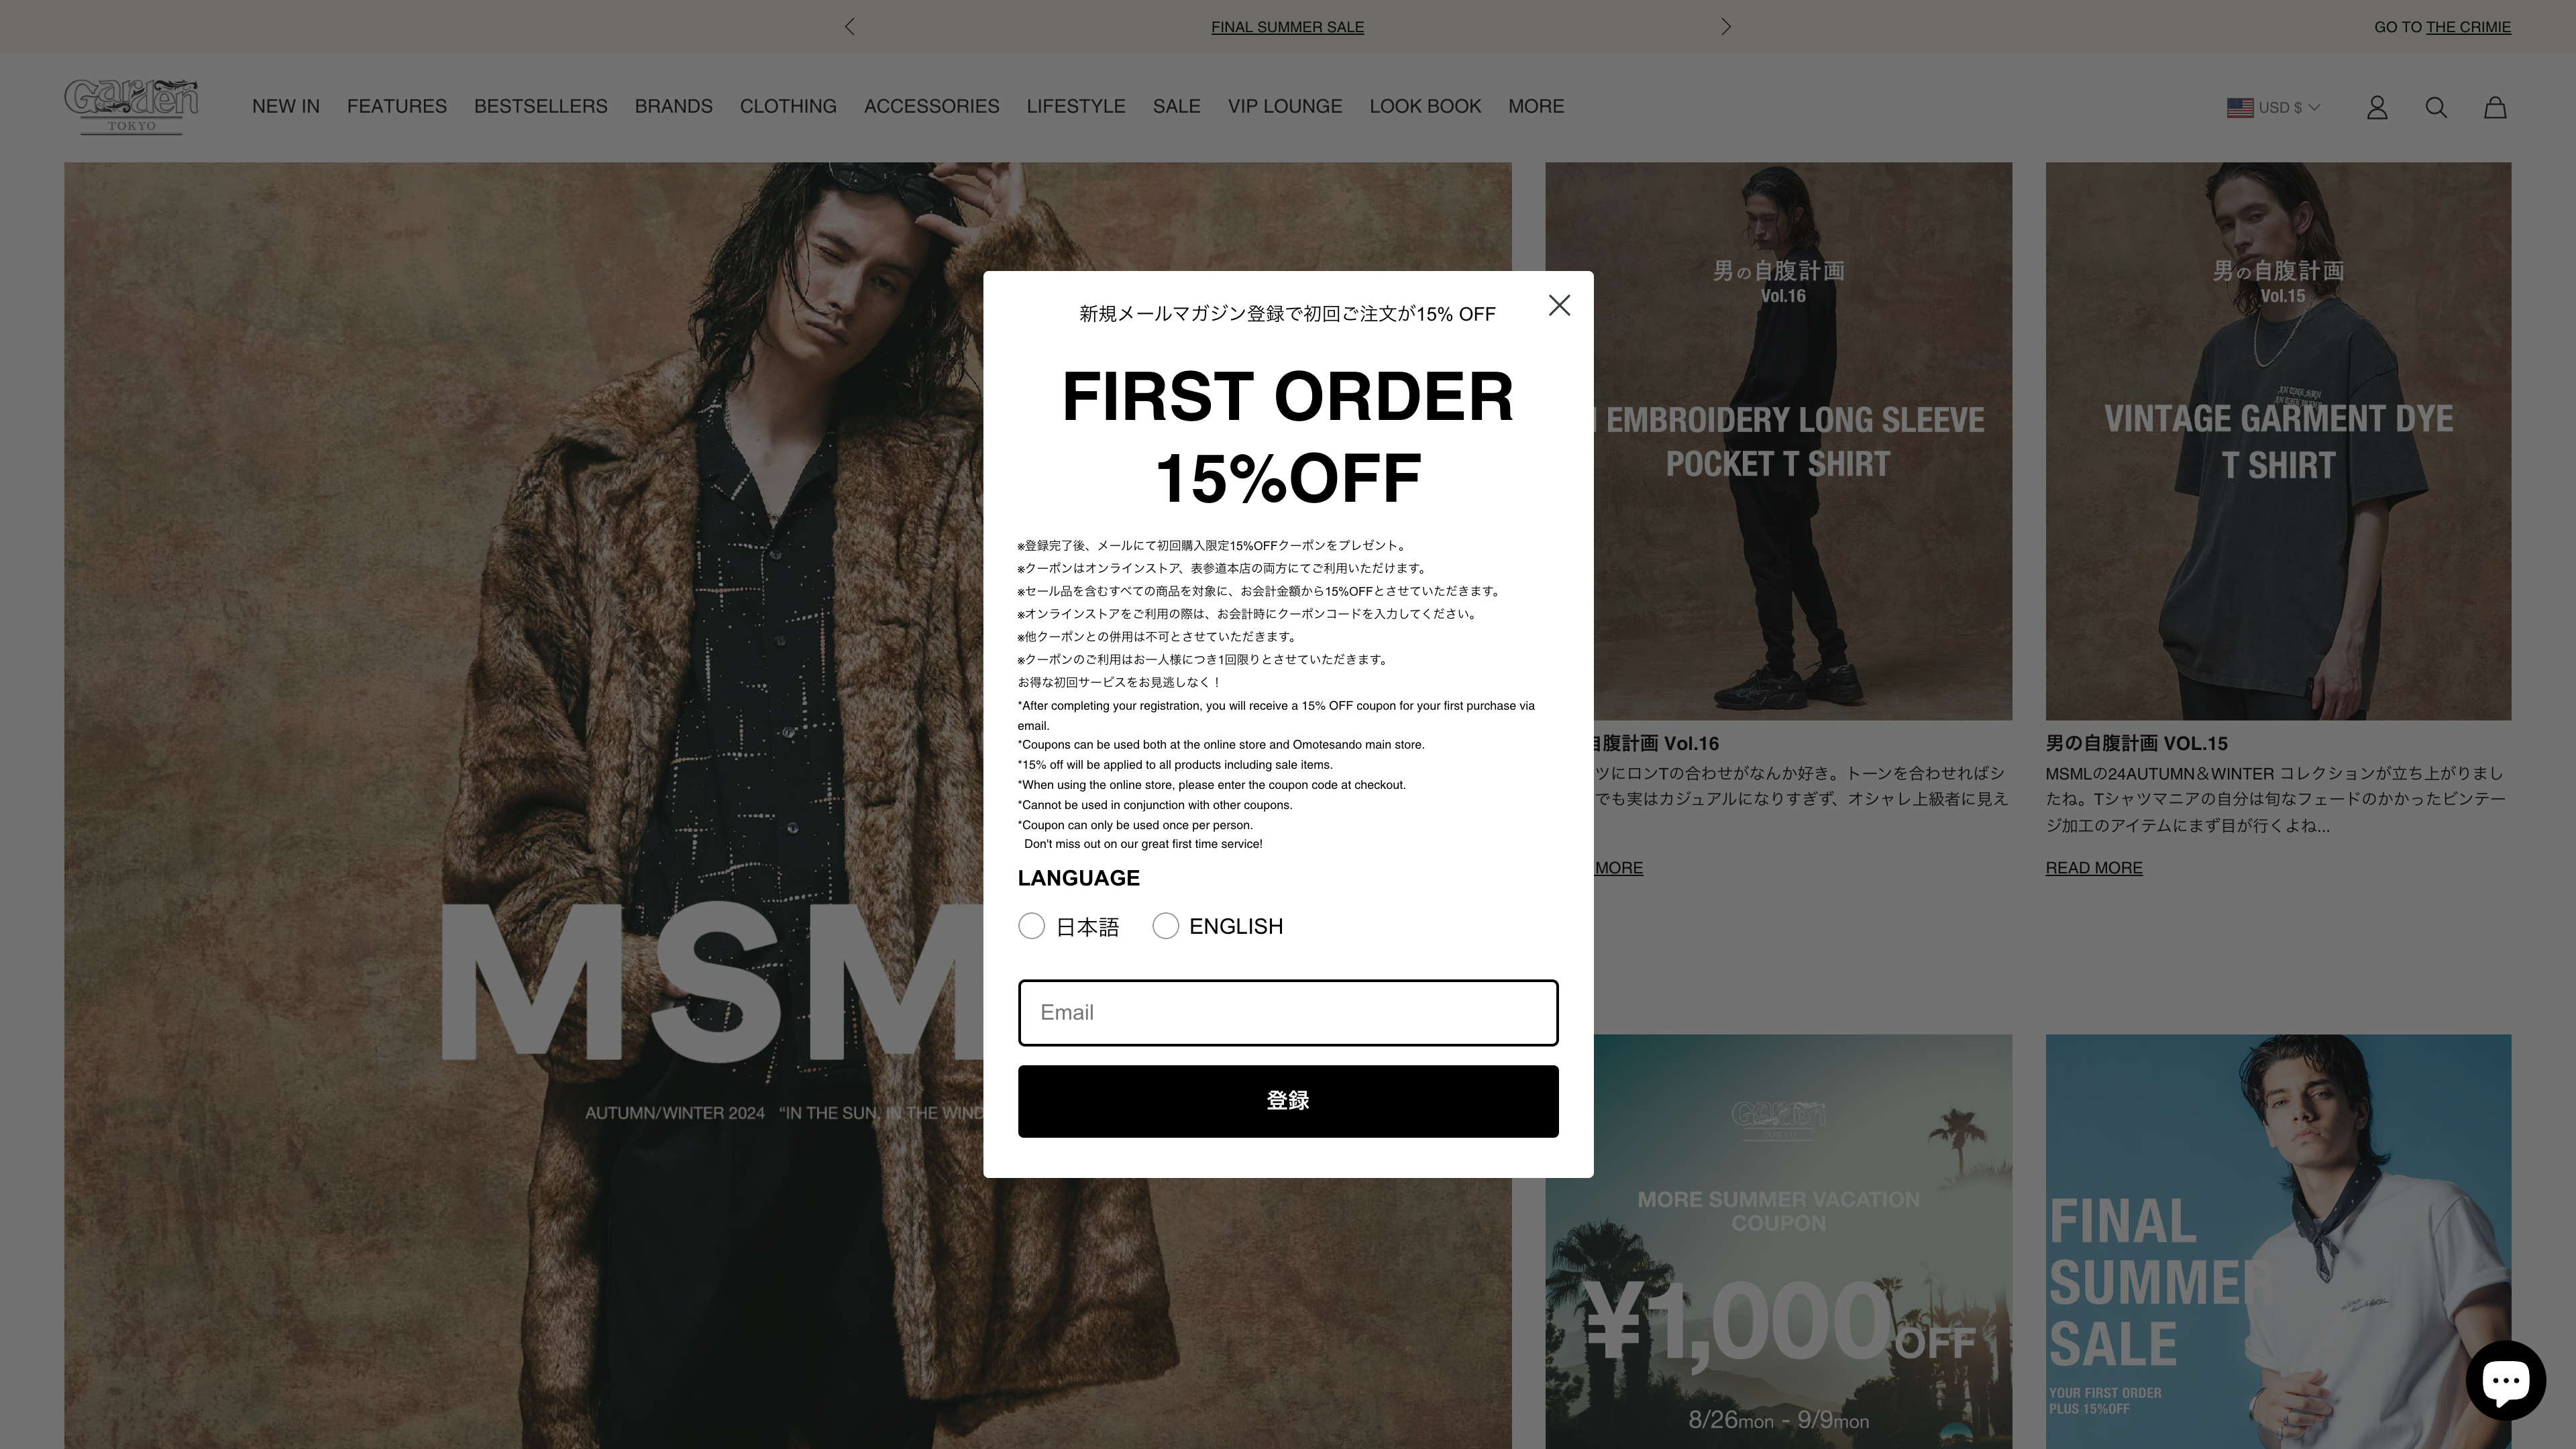This screenshot has height=1449, width=2576.
Task: Open the shopping bag icon
Action: (x=2495, y=108)
